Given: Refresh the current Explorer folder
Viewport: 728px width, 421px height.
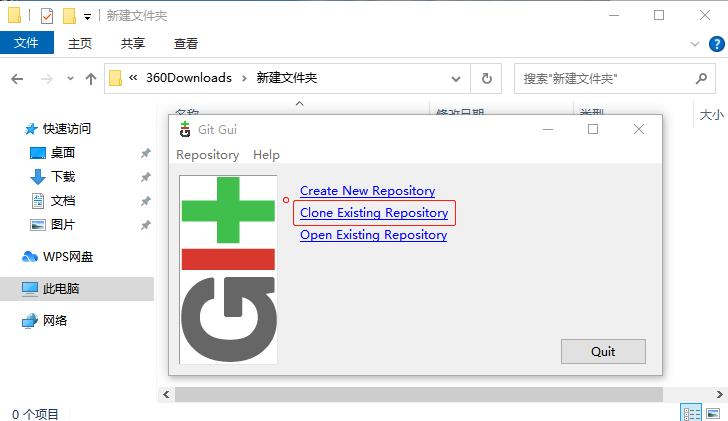Looking at the screenshot, I should [x=487, y=78].
